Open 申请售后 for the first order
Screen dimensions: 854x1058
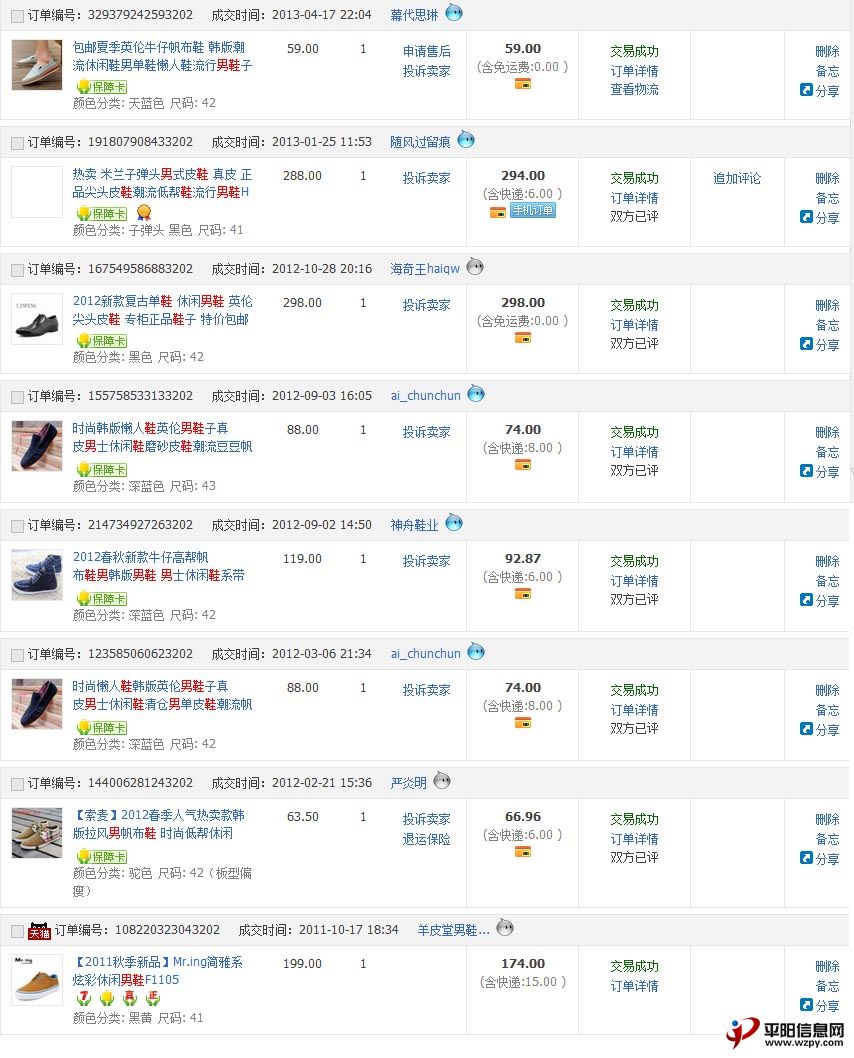pyautogui.click(x=426, y=51)
